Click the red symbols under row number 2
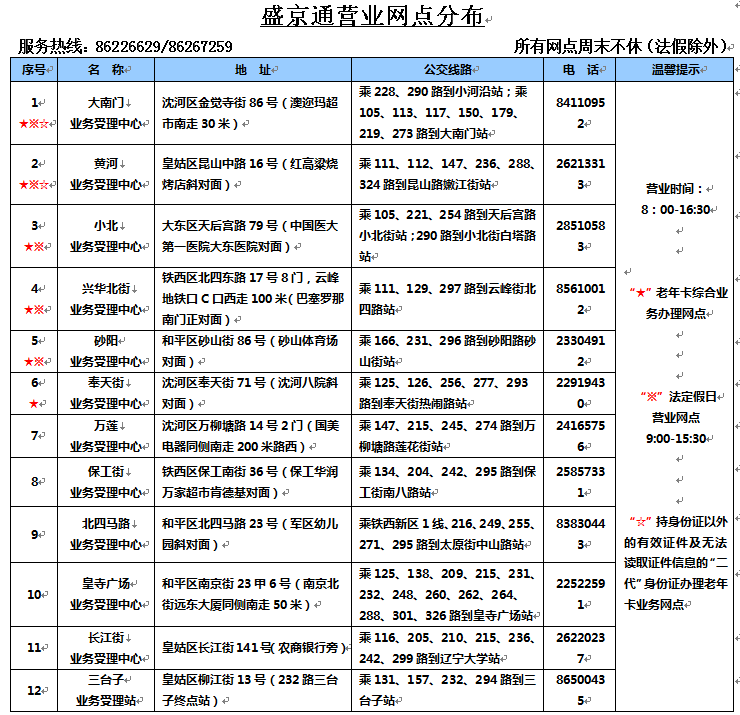 34,184
